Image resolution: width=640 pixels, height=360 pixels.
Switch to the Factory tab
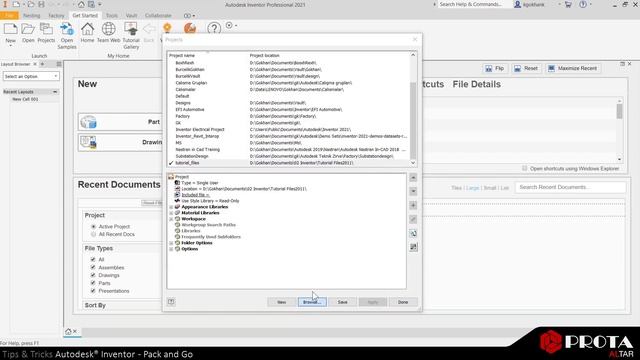point(56,16)
